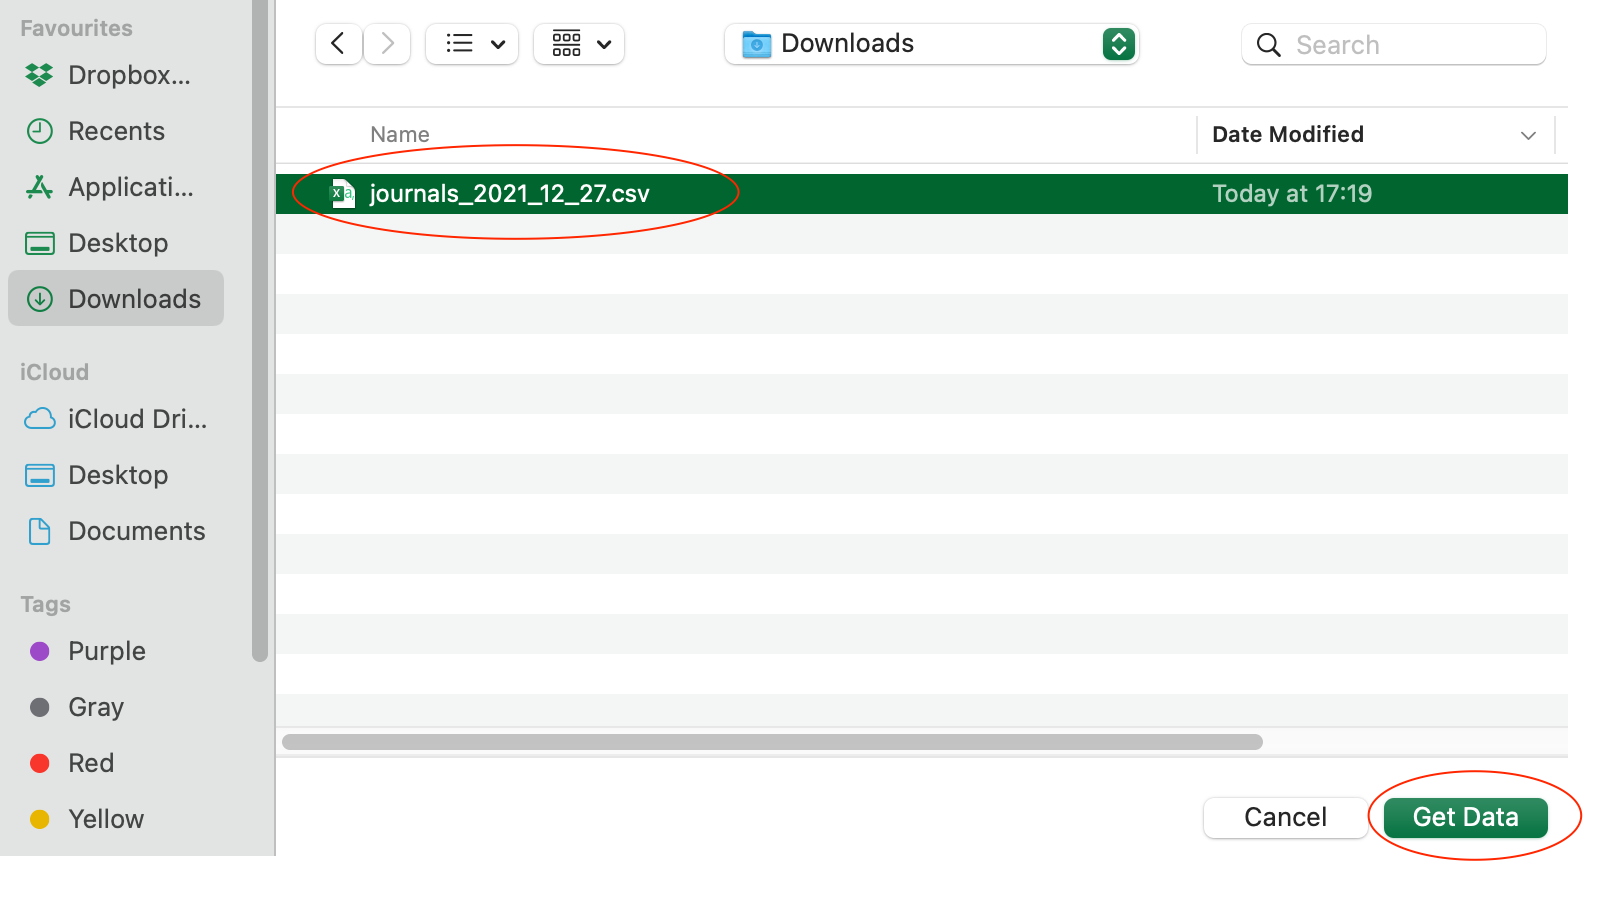Expand the Downloads folder location popup
Screen dimensions: 1624x902
tap(1118, 44)
